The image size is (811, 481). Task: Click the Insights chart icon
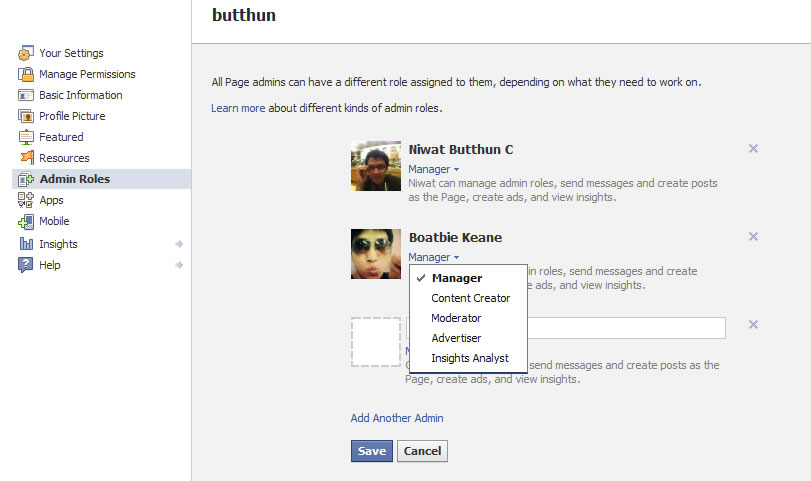click(x=26, y=244)
